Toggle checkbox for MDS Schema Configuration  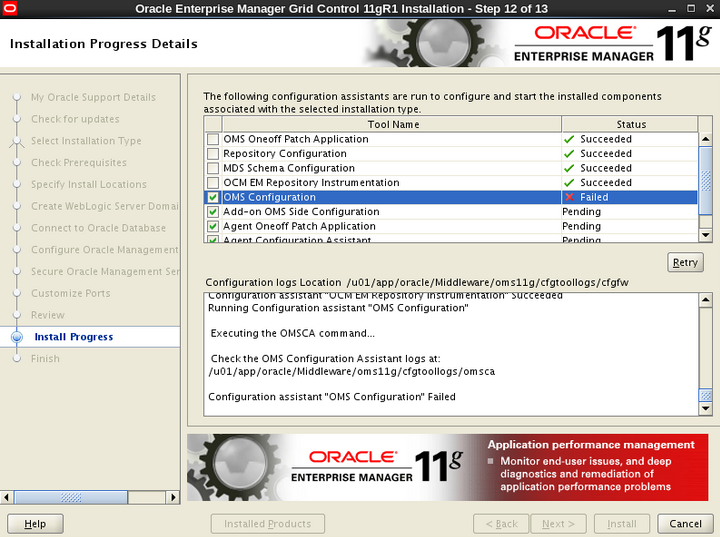(x=213, y=168)
